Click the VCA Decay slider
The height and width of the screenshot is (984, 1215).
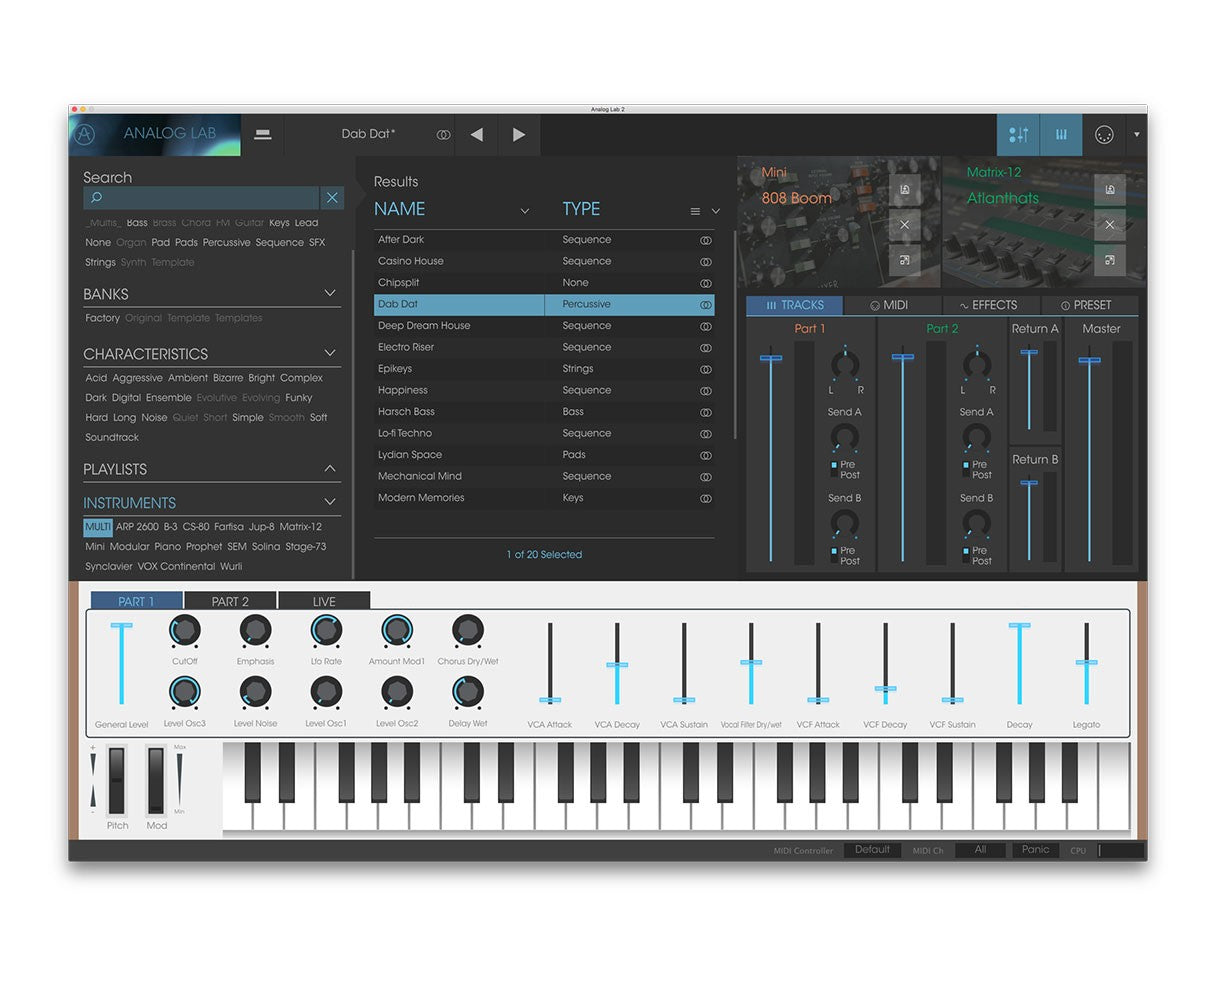click(617, 664)
